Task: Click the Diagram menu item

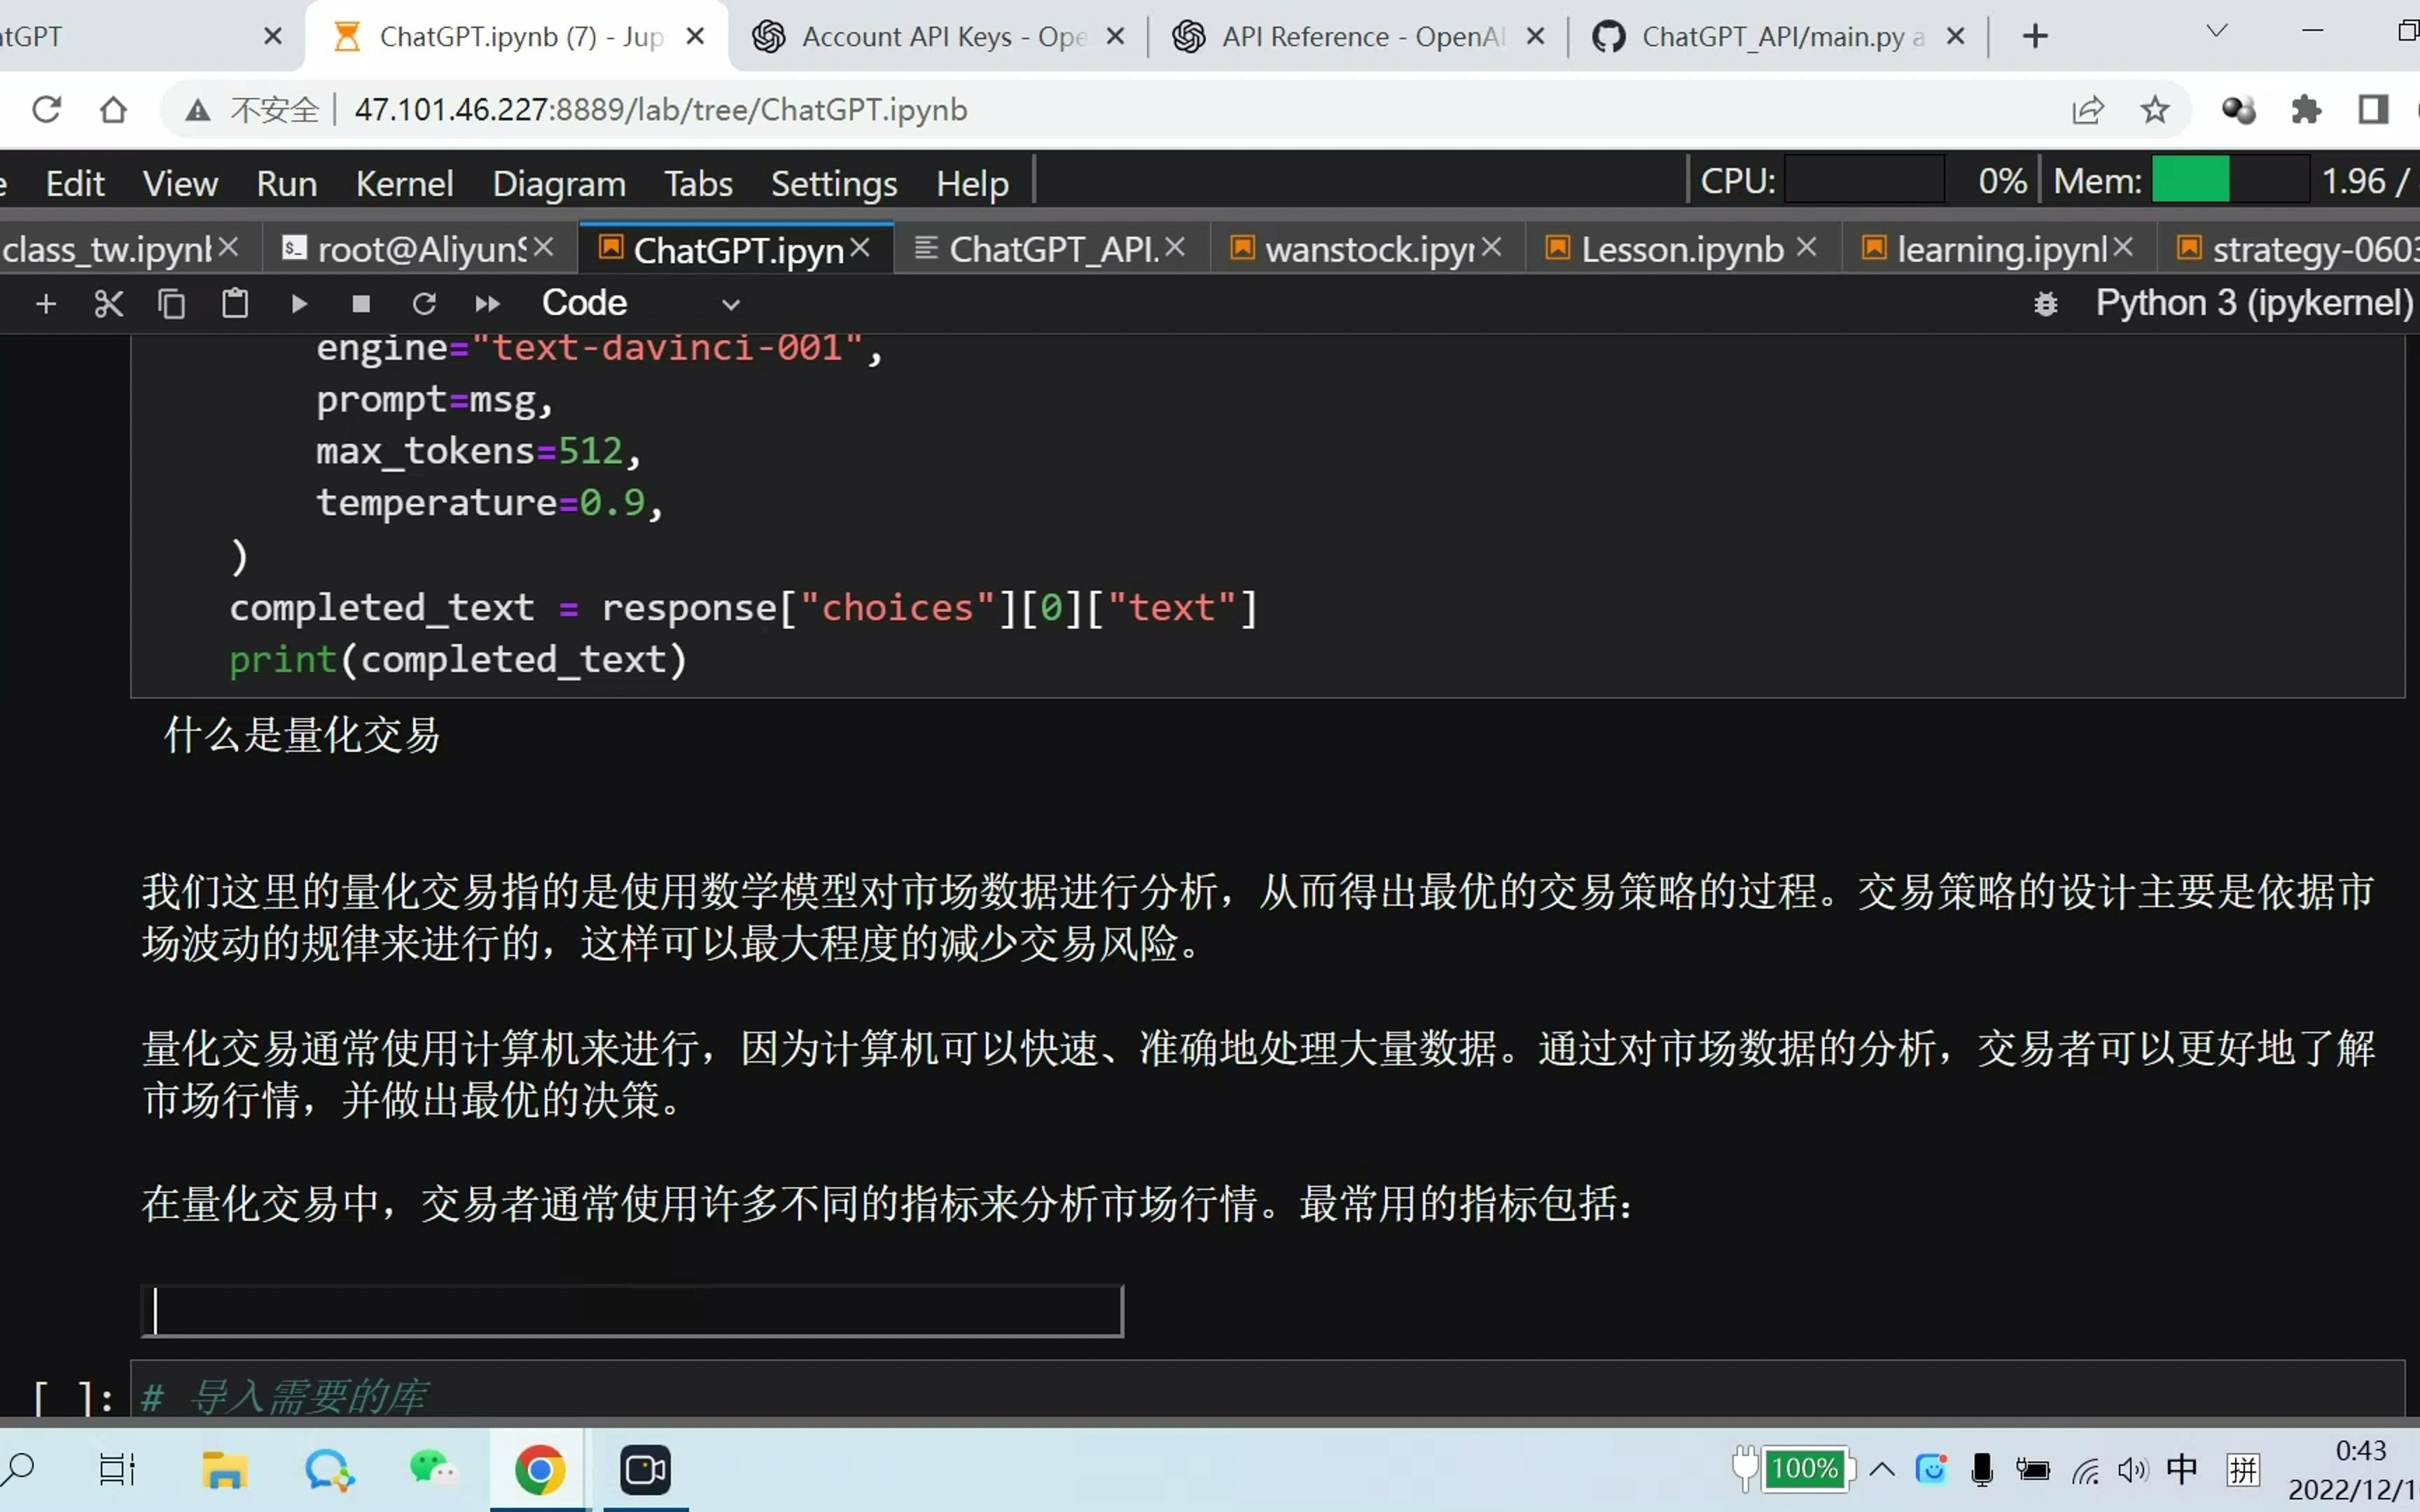Action: [x=557, y=181]
